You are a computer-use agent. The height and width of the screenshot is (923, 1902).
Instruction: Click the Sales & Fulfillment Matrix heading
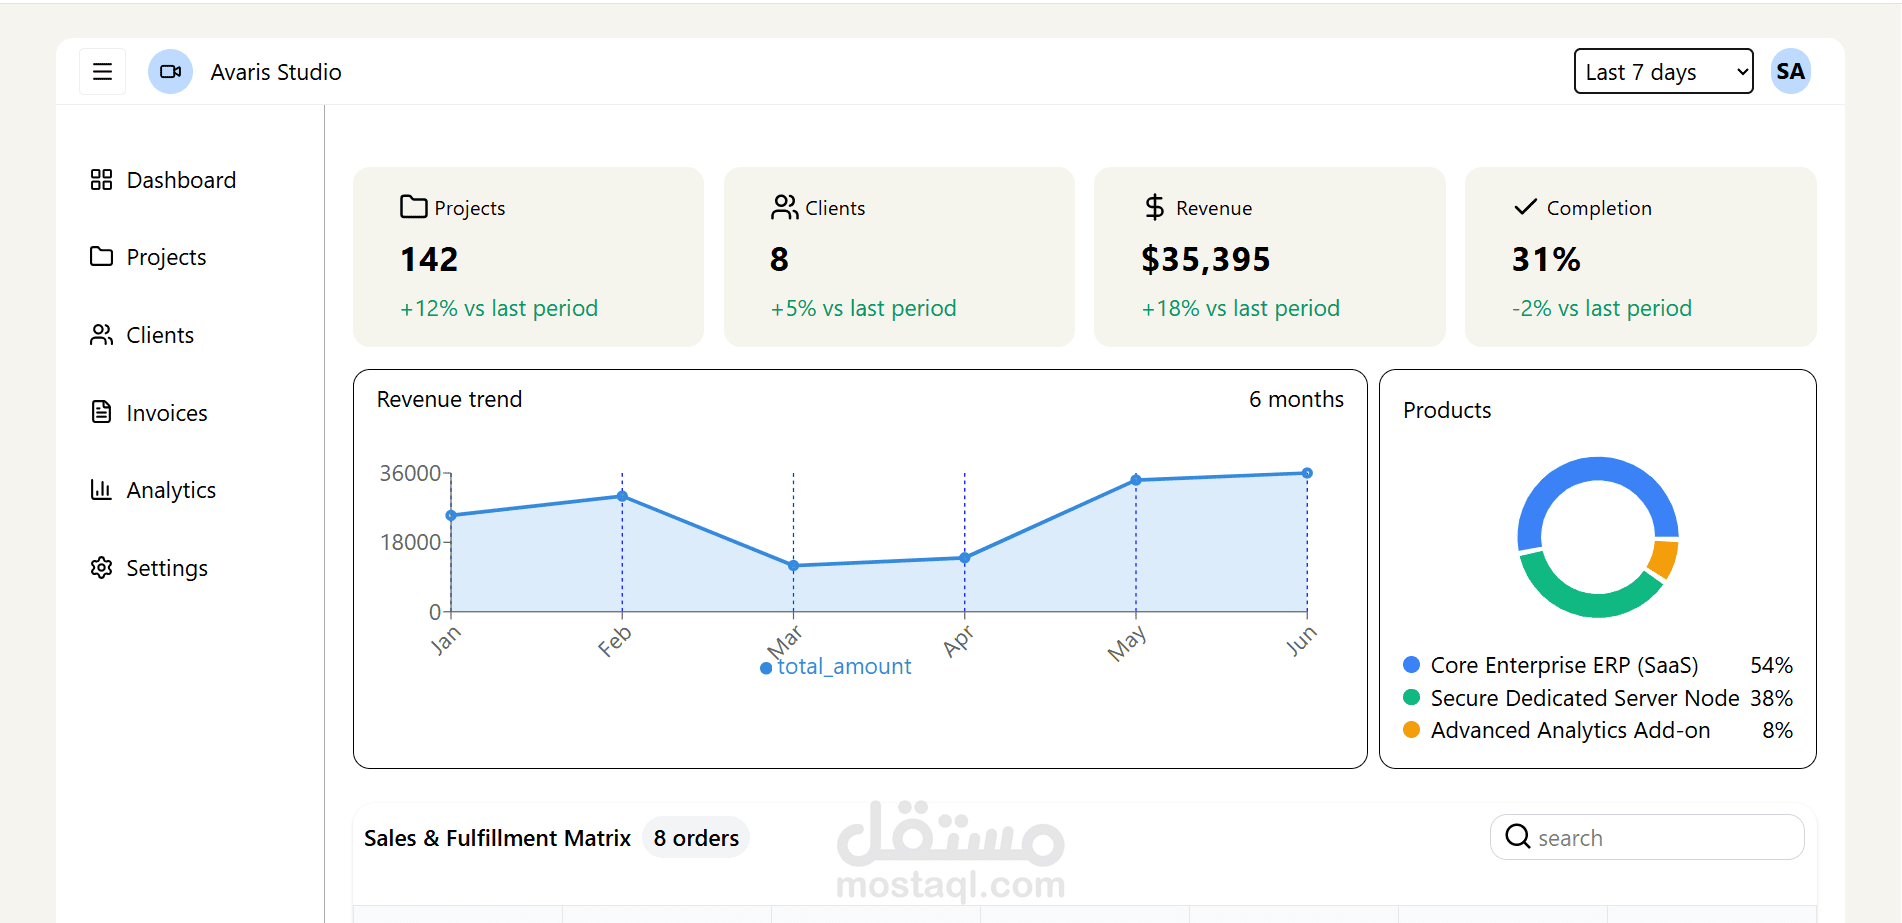(497, 838)
